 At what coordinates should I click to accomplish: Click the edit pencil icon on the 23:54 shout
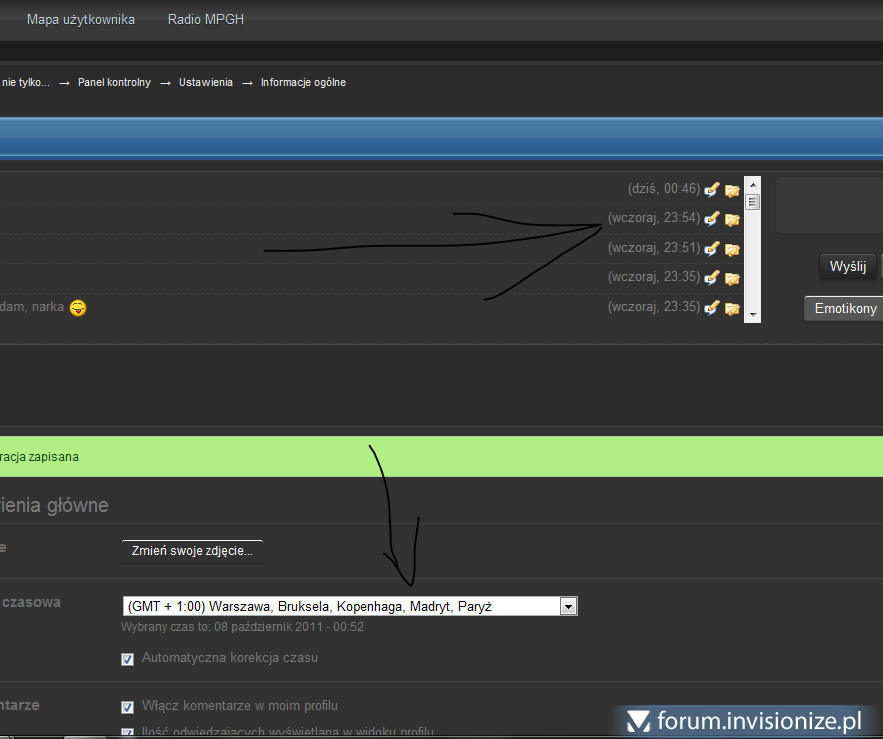tap(712, 218)
